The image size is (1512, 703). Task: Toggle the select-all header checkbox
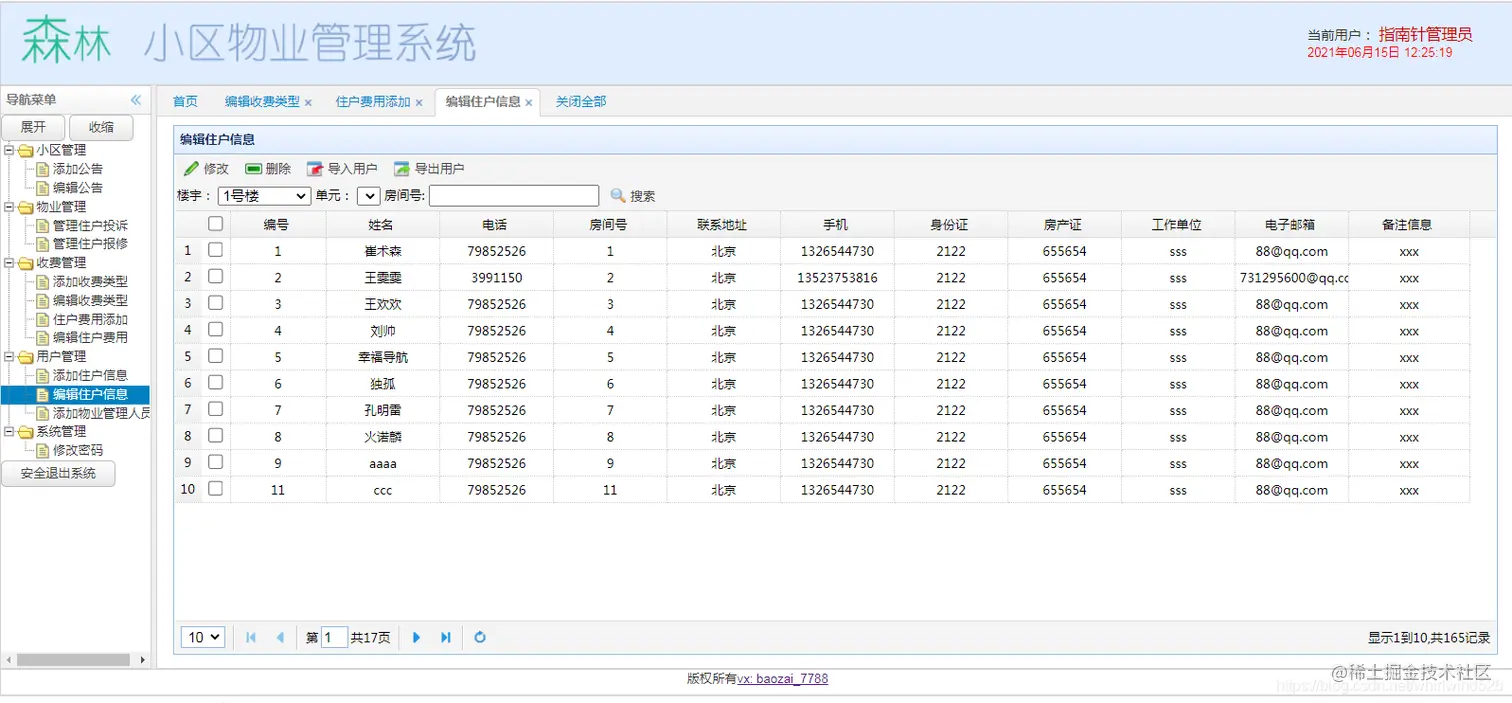(215, 224)
